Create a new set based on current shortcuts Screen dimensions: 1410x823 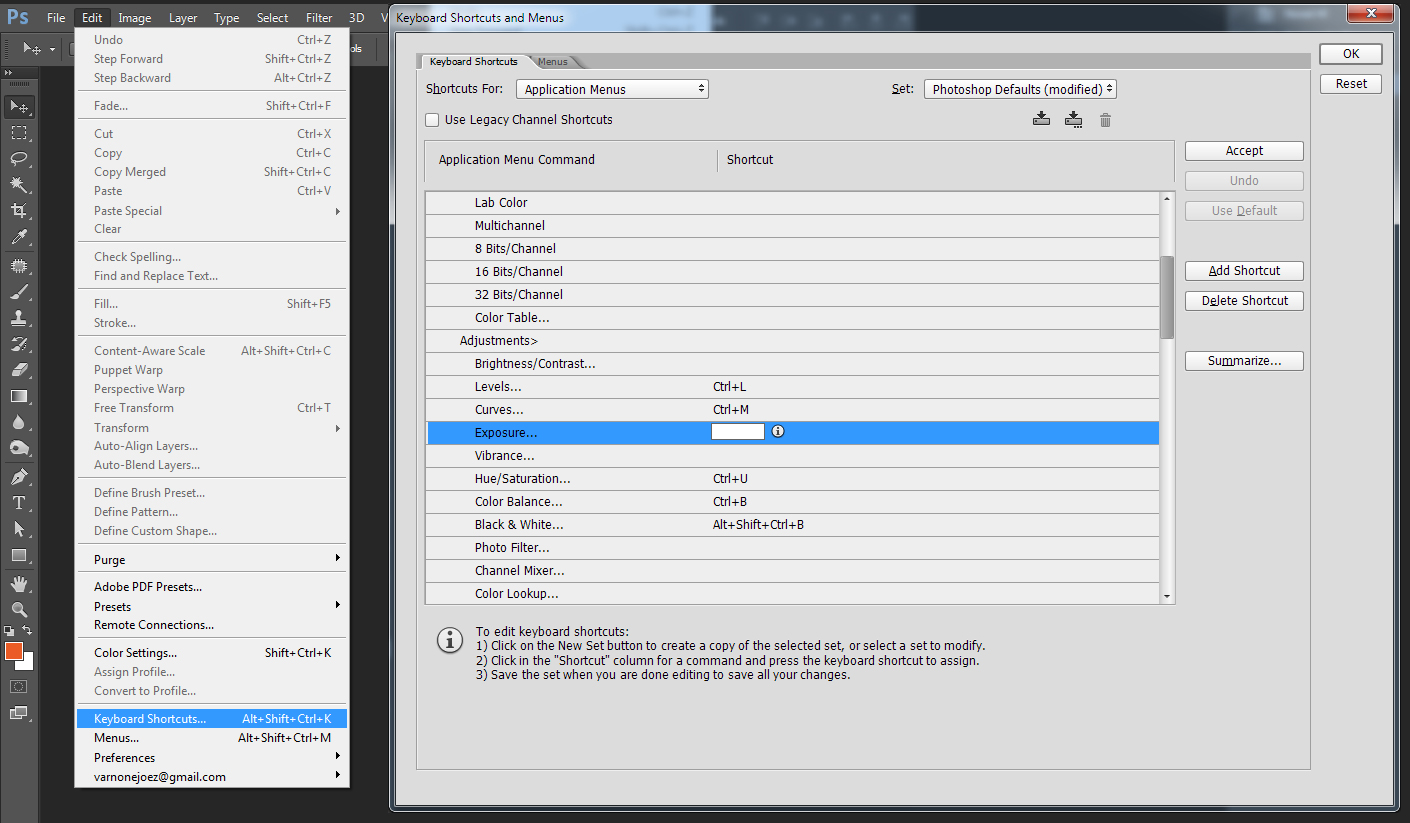pos(1041,119)
